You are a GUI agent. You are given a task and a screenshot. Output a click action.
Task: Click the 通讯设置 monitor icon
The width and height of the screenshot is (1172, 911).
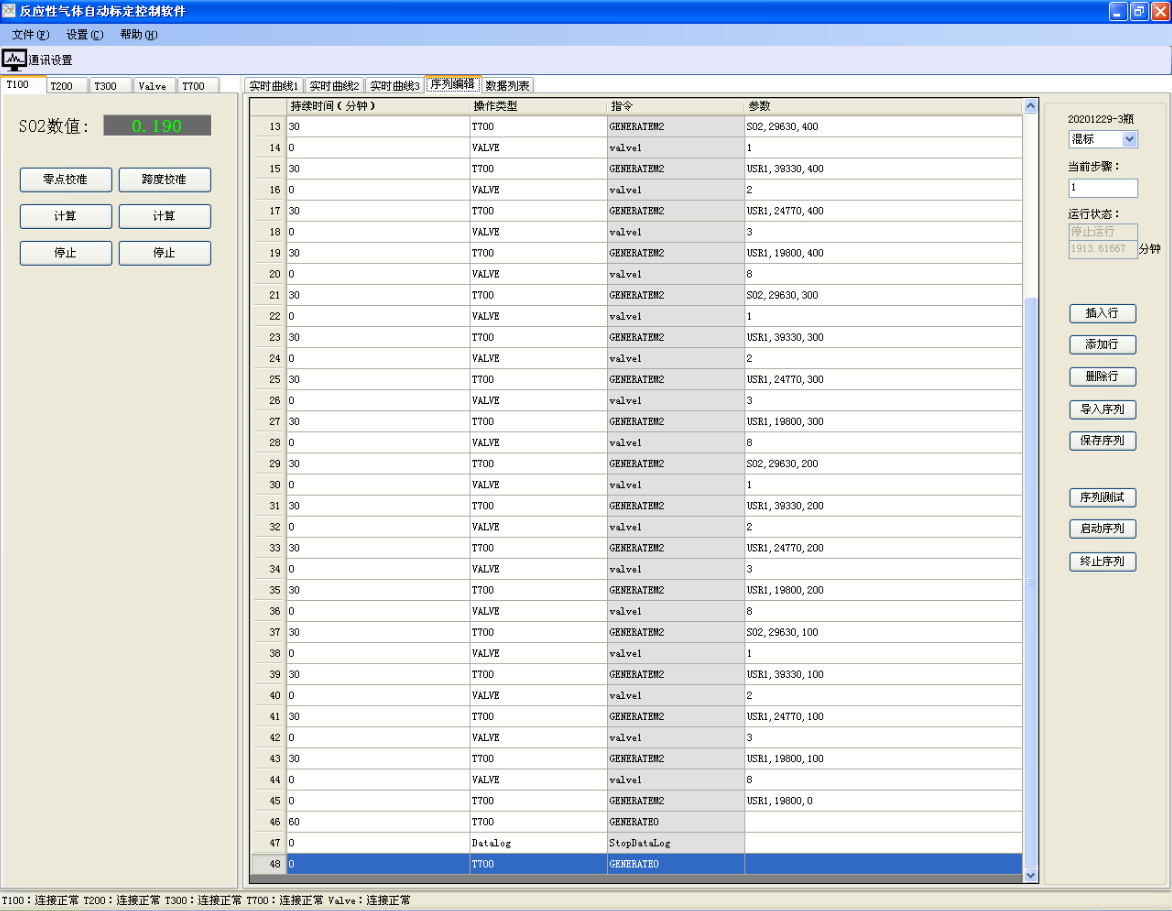pyautogui.click(x=14, y=60)
